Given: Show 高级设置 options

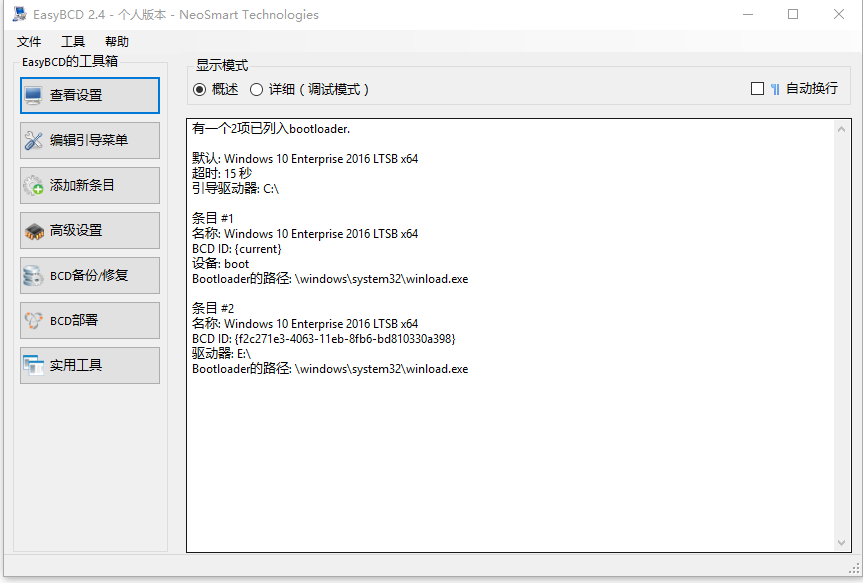Looking at the screenshot, I should click(x=90, y=231).
